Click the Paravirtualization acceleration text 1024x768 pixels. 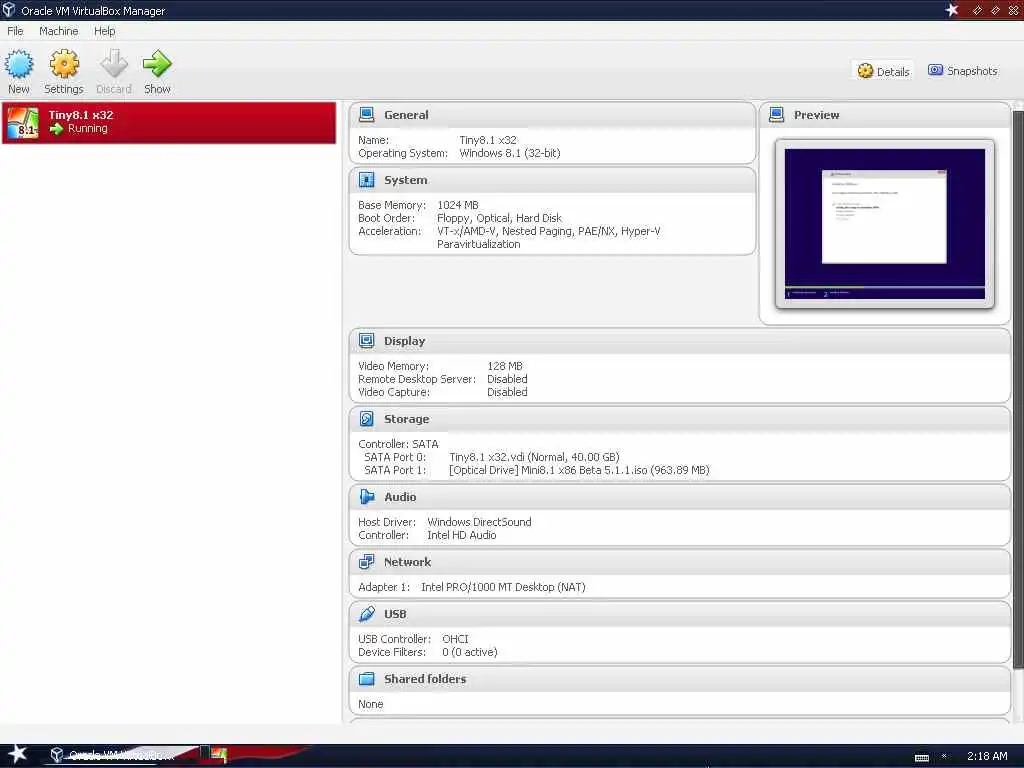(x=479, y=244)
